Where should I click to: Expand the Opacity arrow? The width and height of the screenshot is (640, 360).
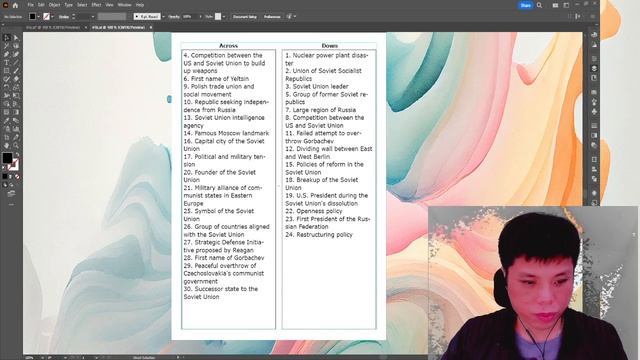(200, 17)
